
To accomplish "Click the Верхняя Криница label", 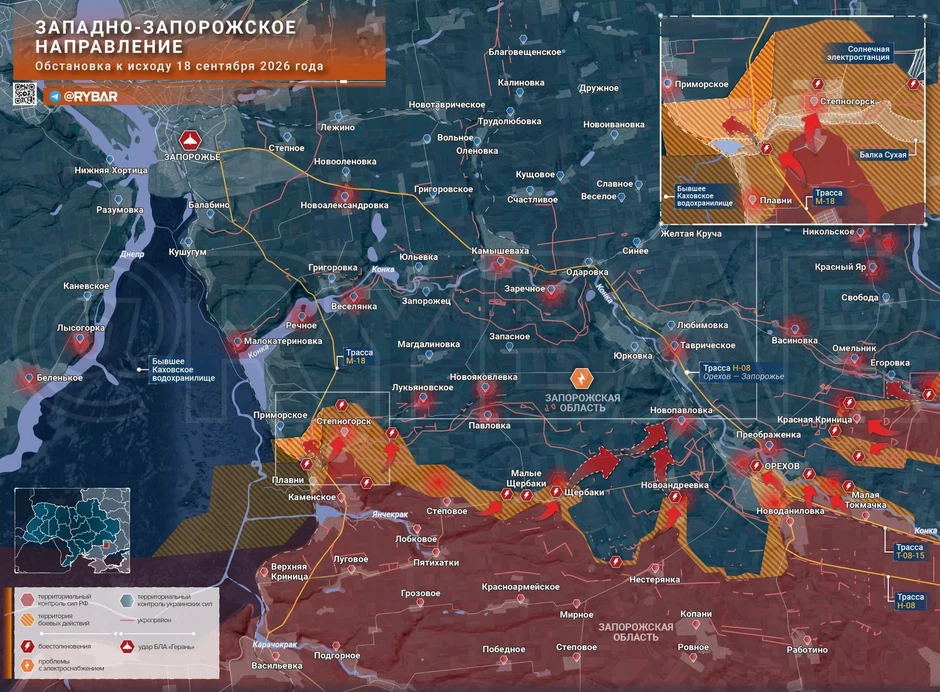I will click(x=289, y=571).
